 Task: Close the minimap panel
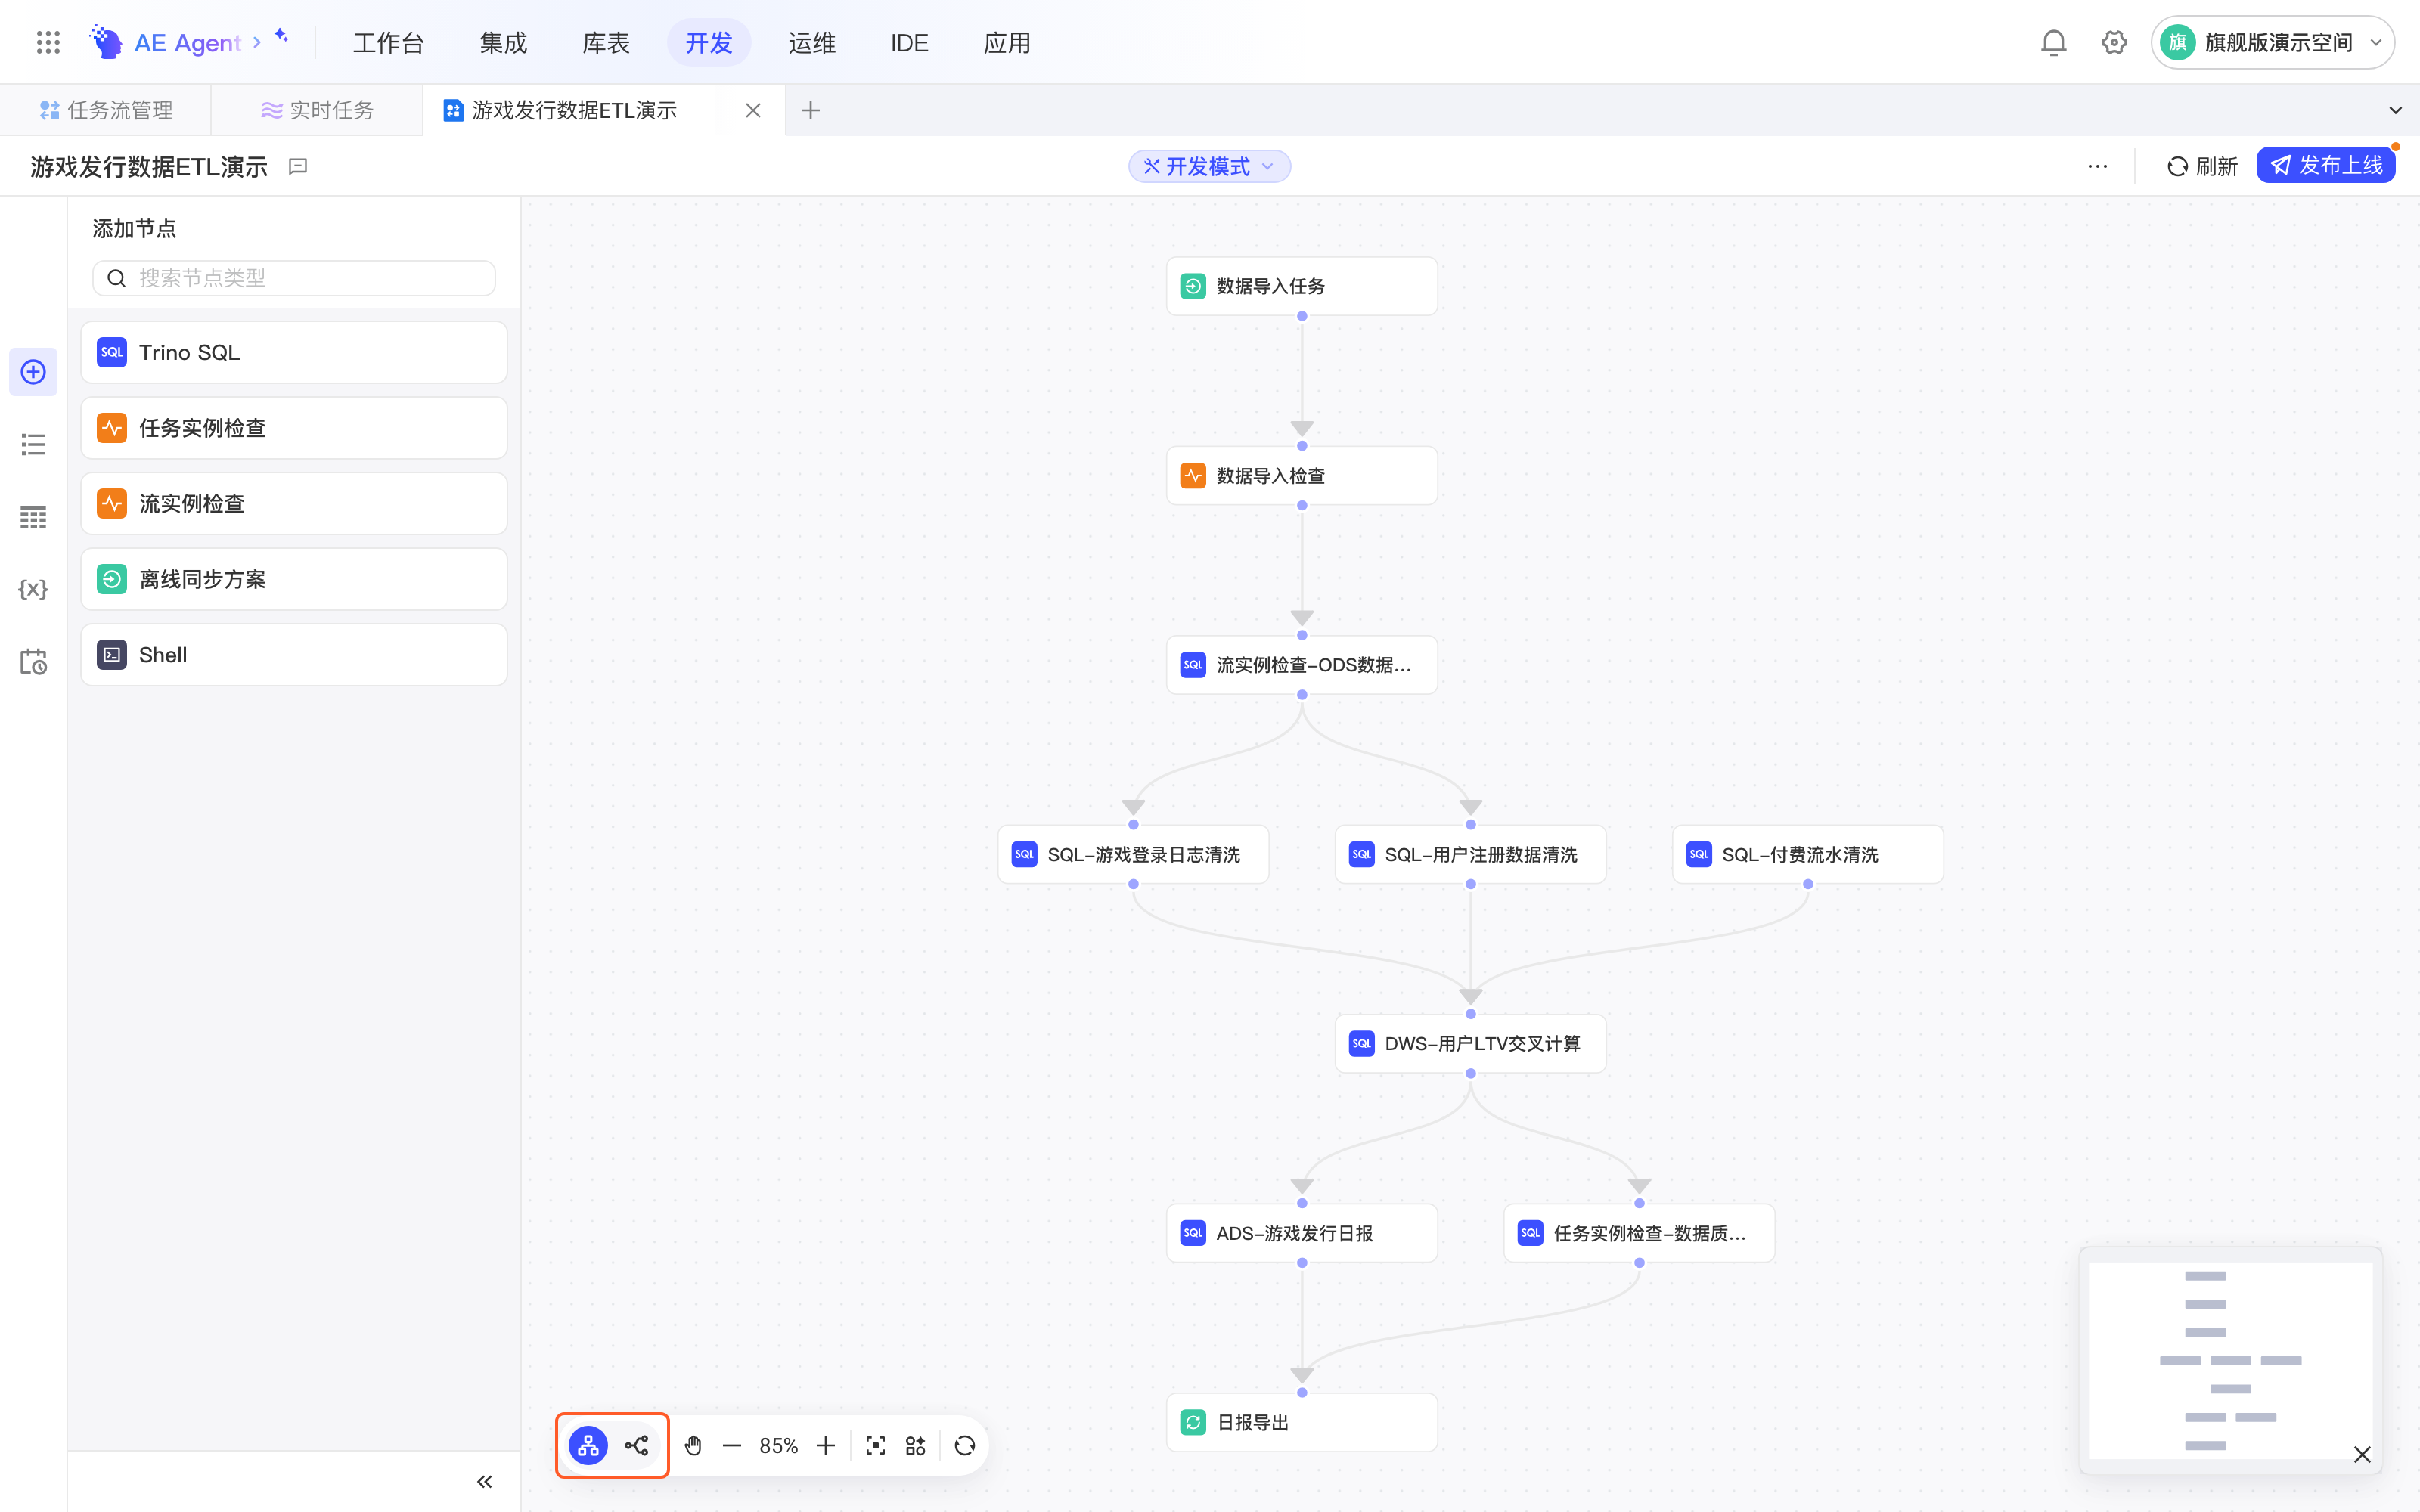tap(2362, 1454)
